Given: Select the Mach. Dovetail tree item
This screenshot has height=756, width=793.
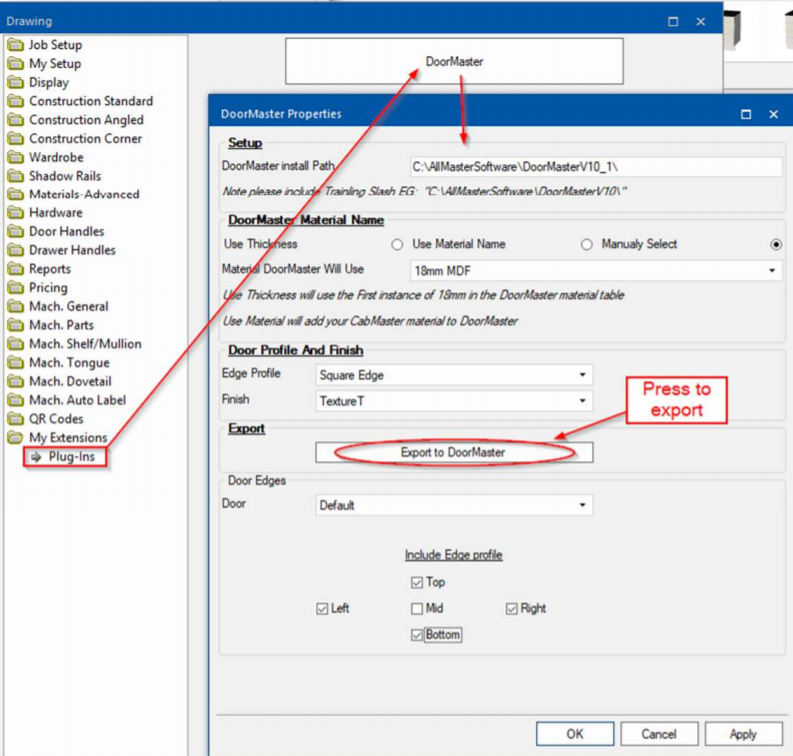Looking at the screenshot, I should point(70,381).
